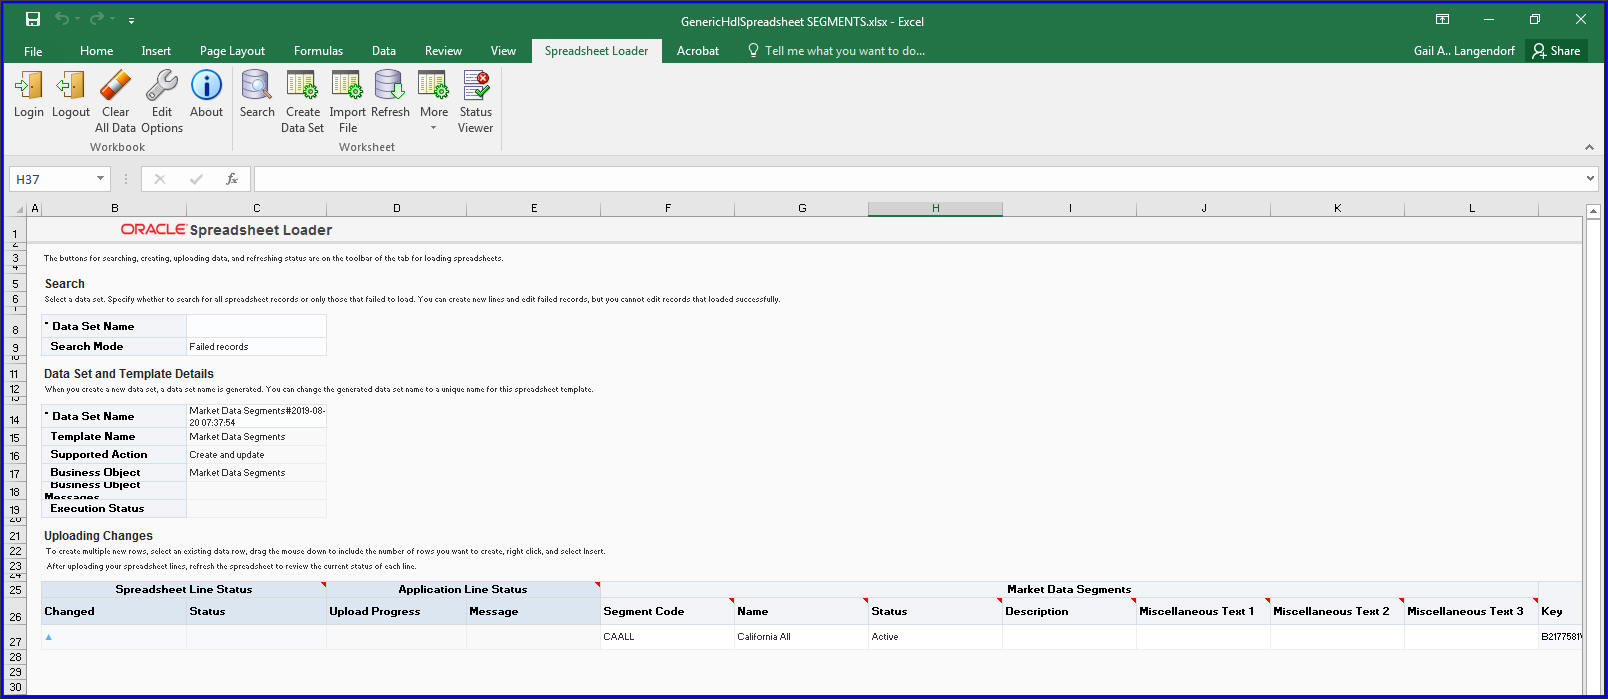Select column H header

coord(935,209)
